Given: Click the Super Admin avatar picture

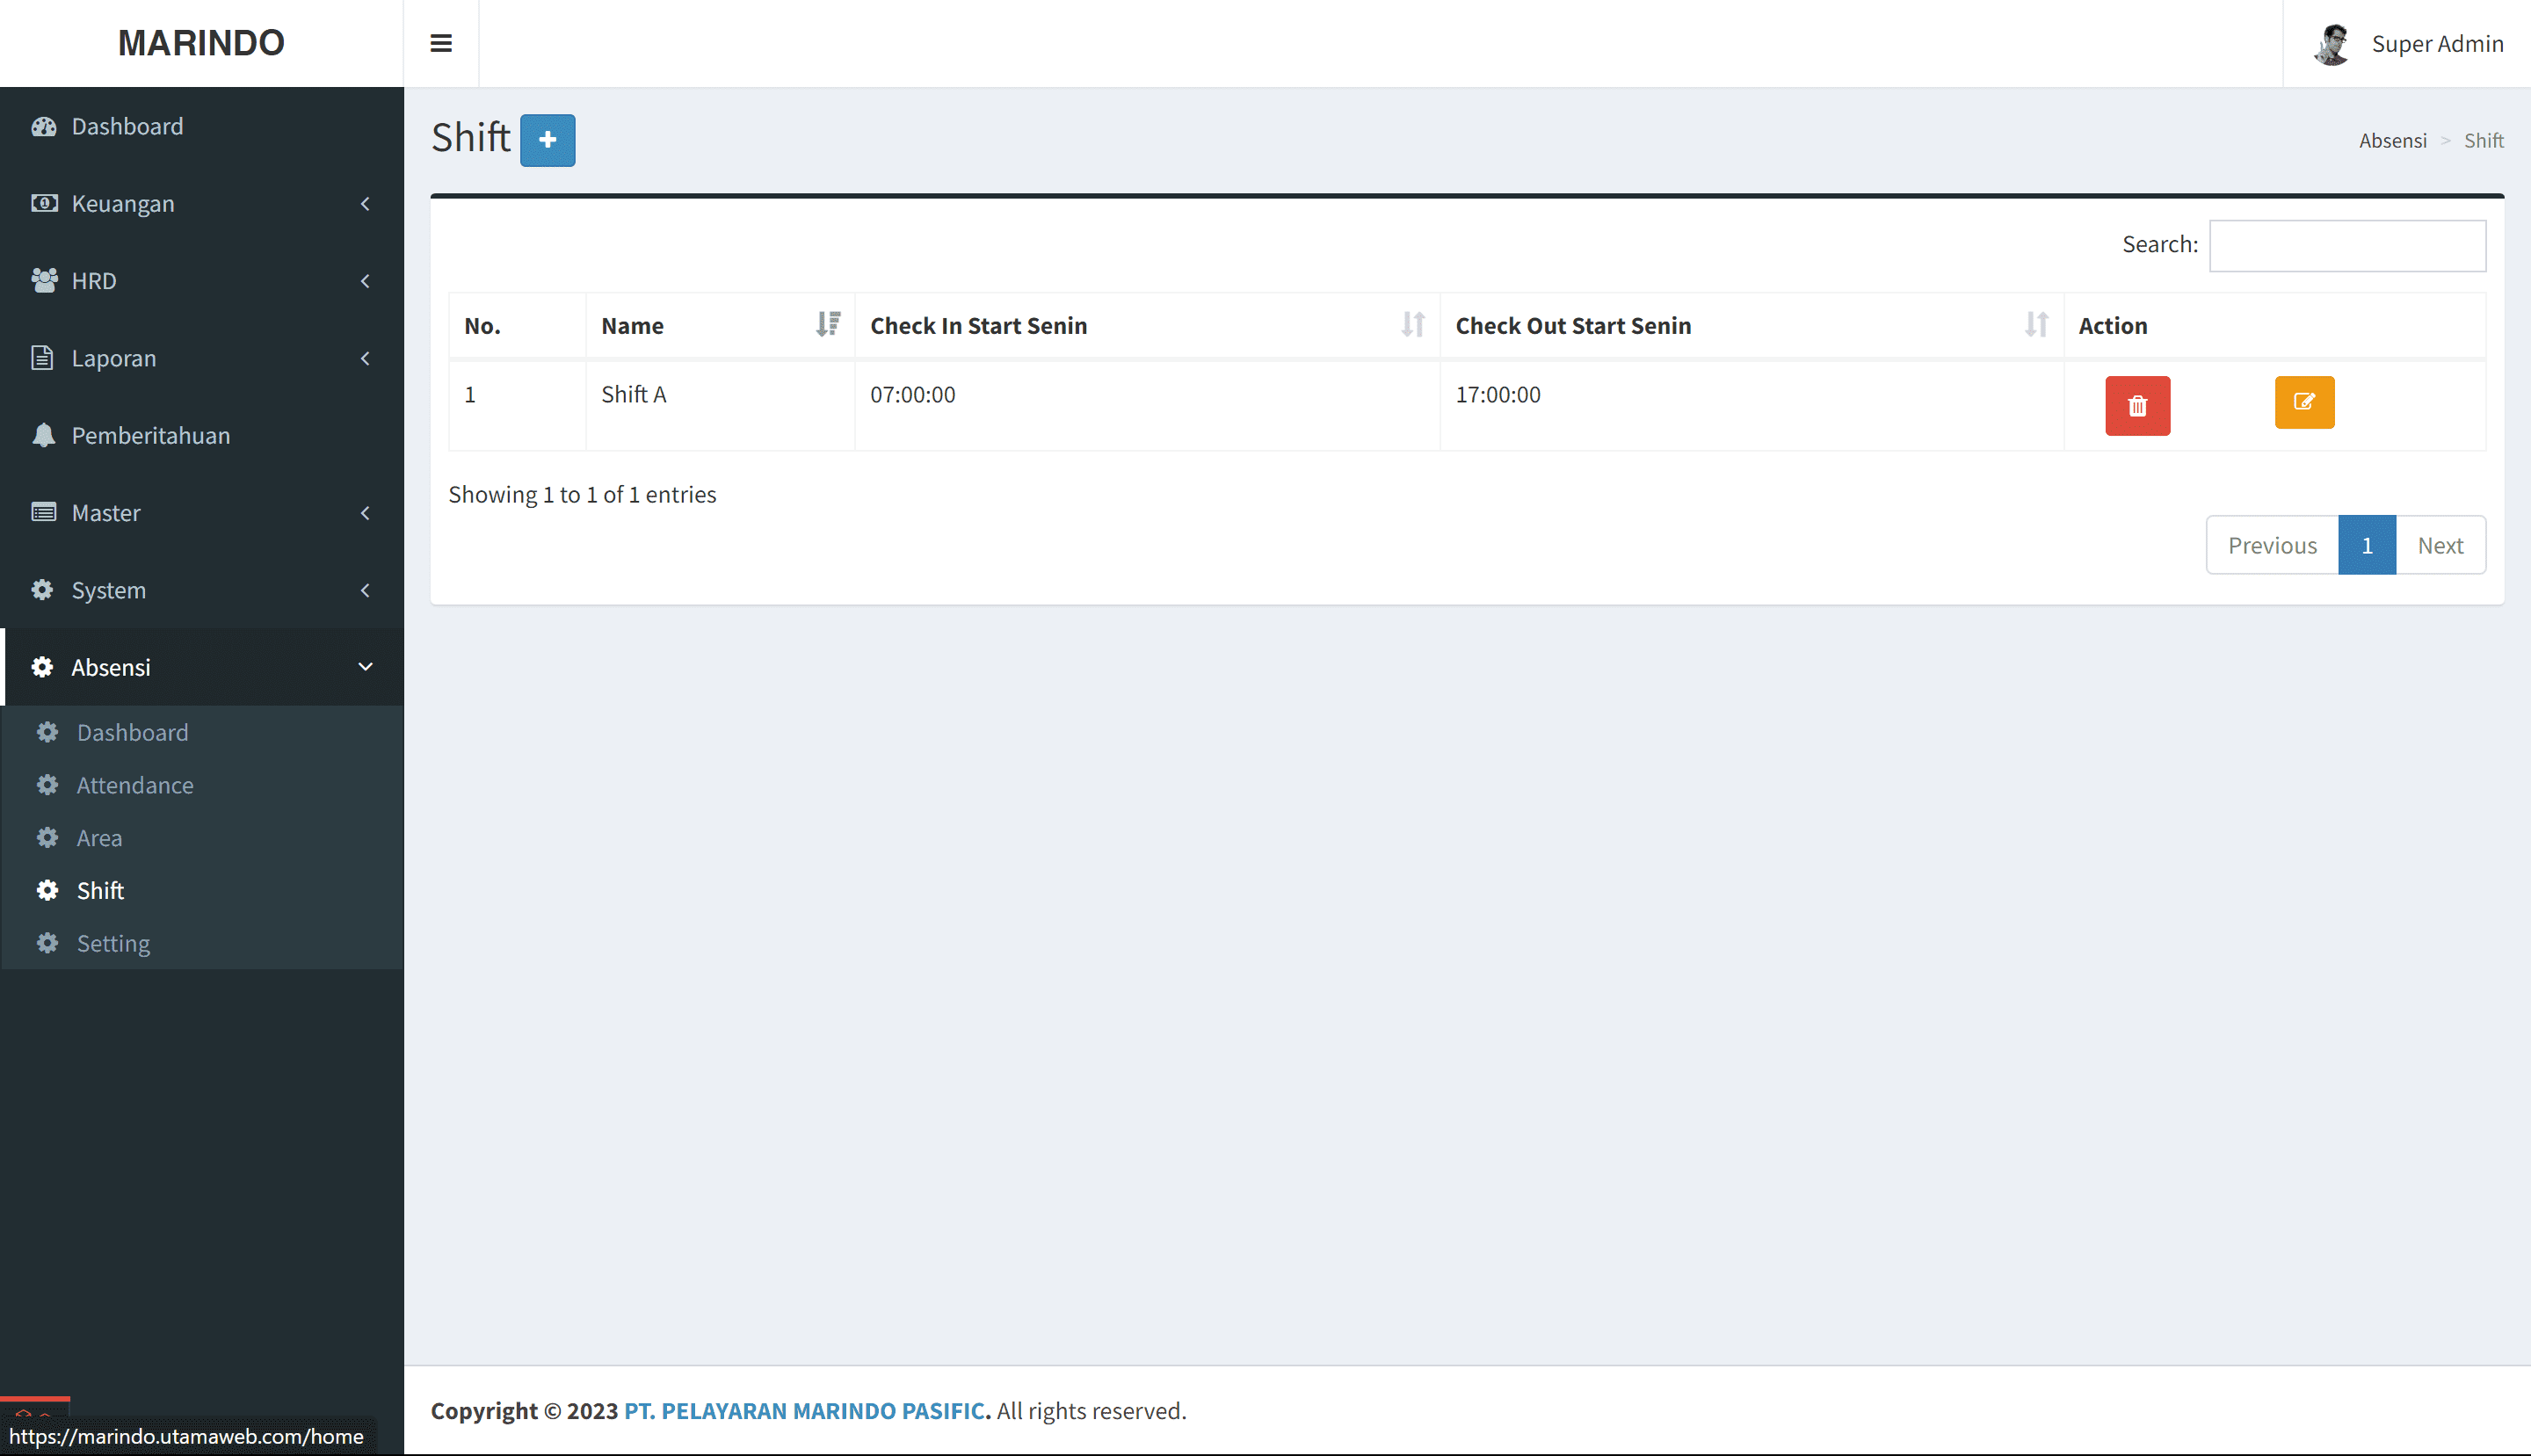Looking at the screenshot, I should (2332, 44).
